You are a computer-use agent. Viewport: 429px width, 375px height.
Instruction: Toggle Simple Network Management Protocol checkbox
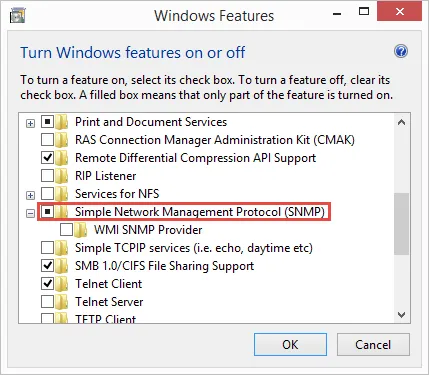pos(47,212)
